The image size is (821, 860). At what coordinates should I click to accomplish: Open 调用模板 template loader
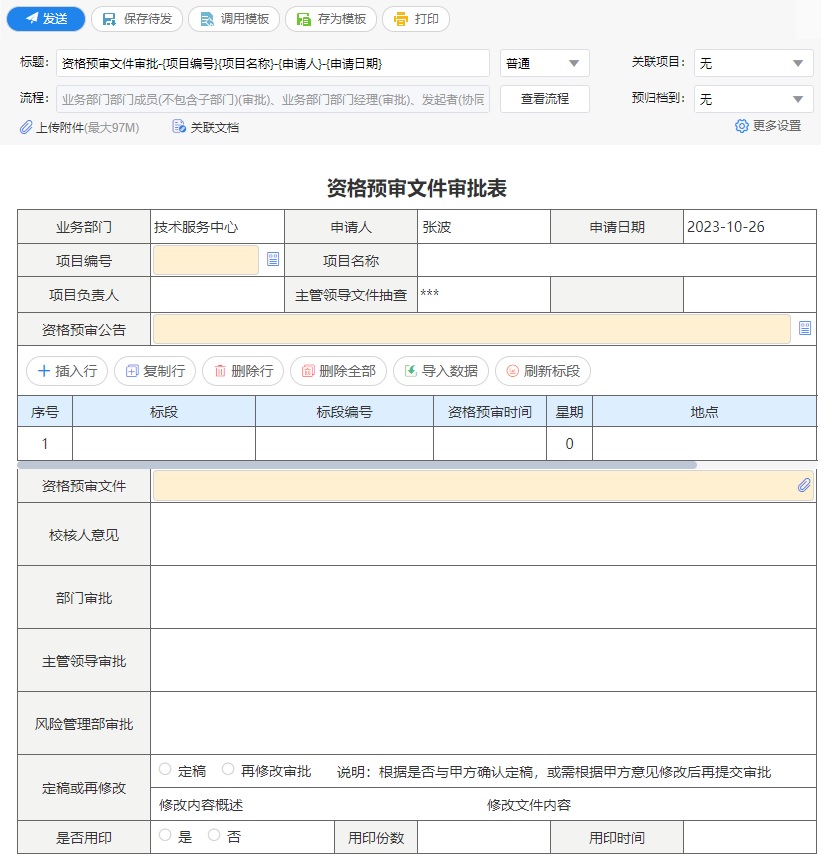click(x=234, y=19)
